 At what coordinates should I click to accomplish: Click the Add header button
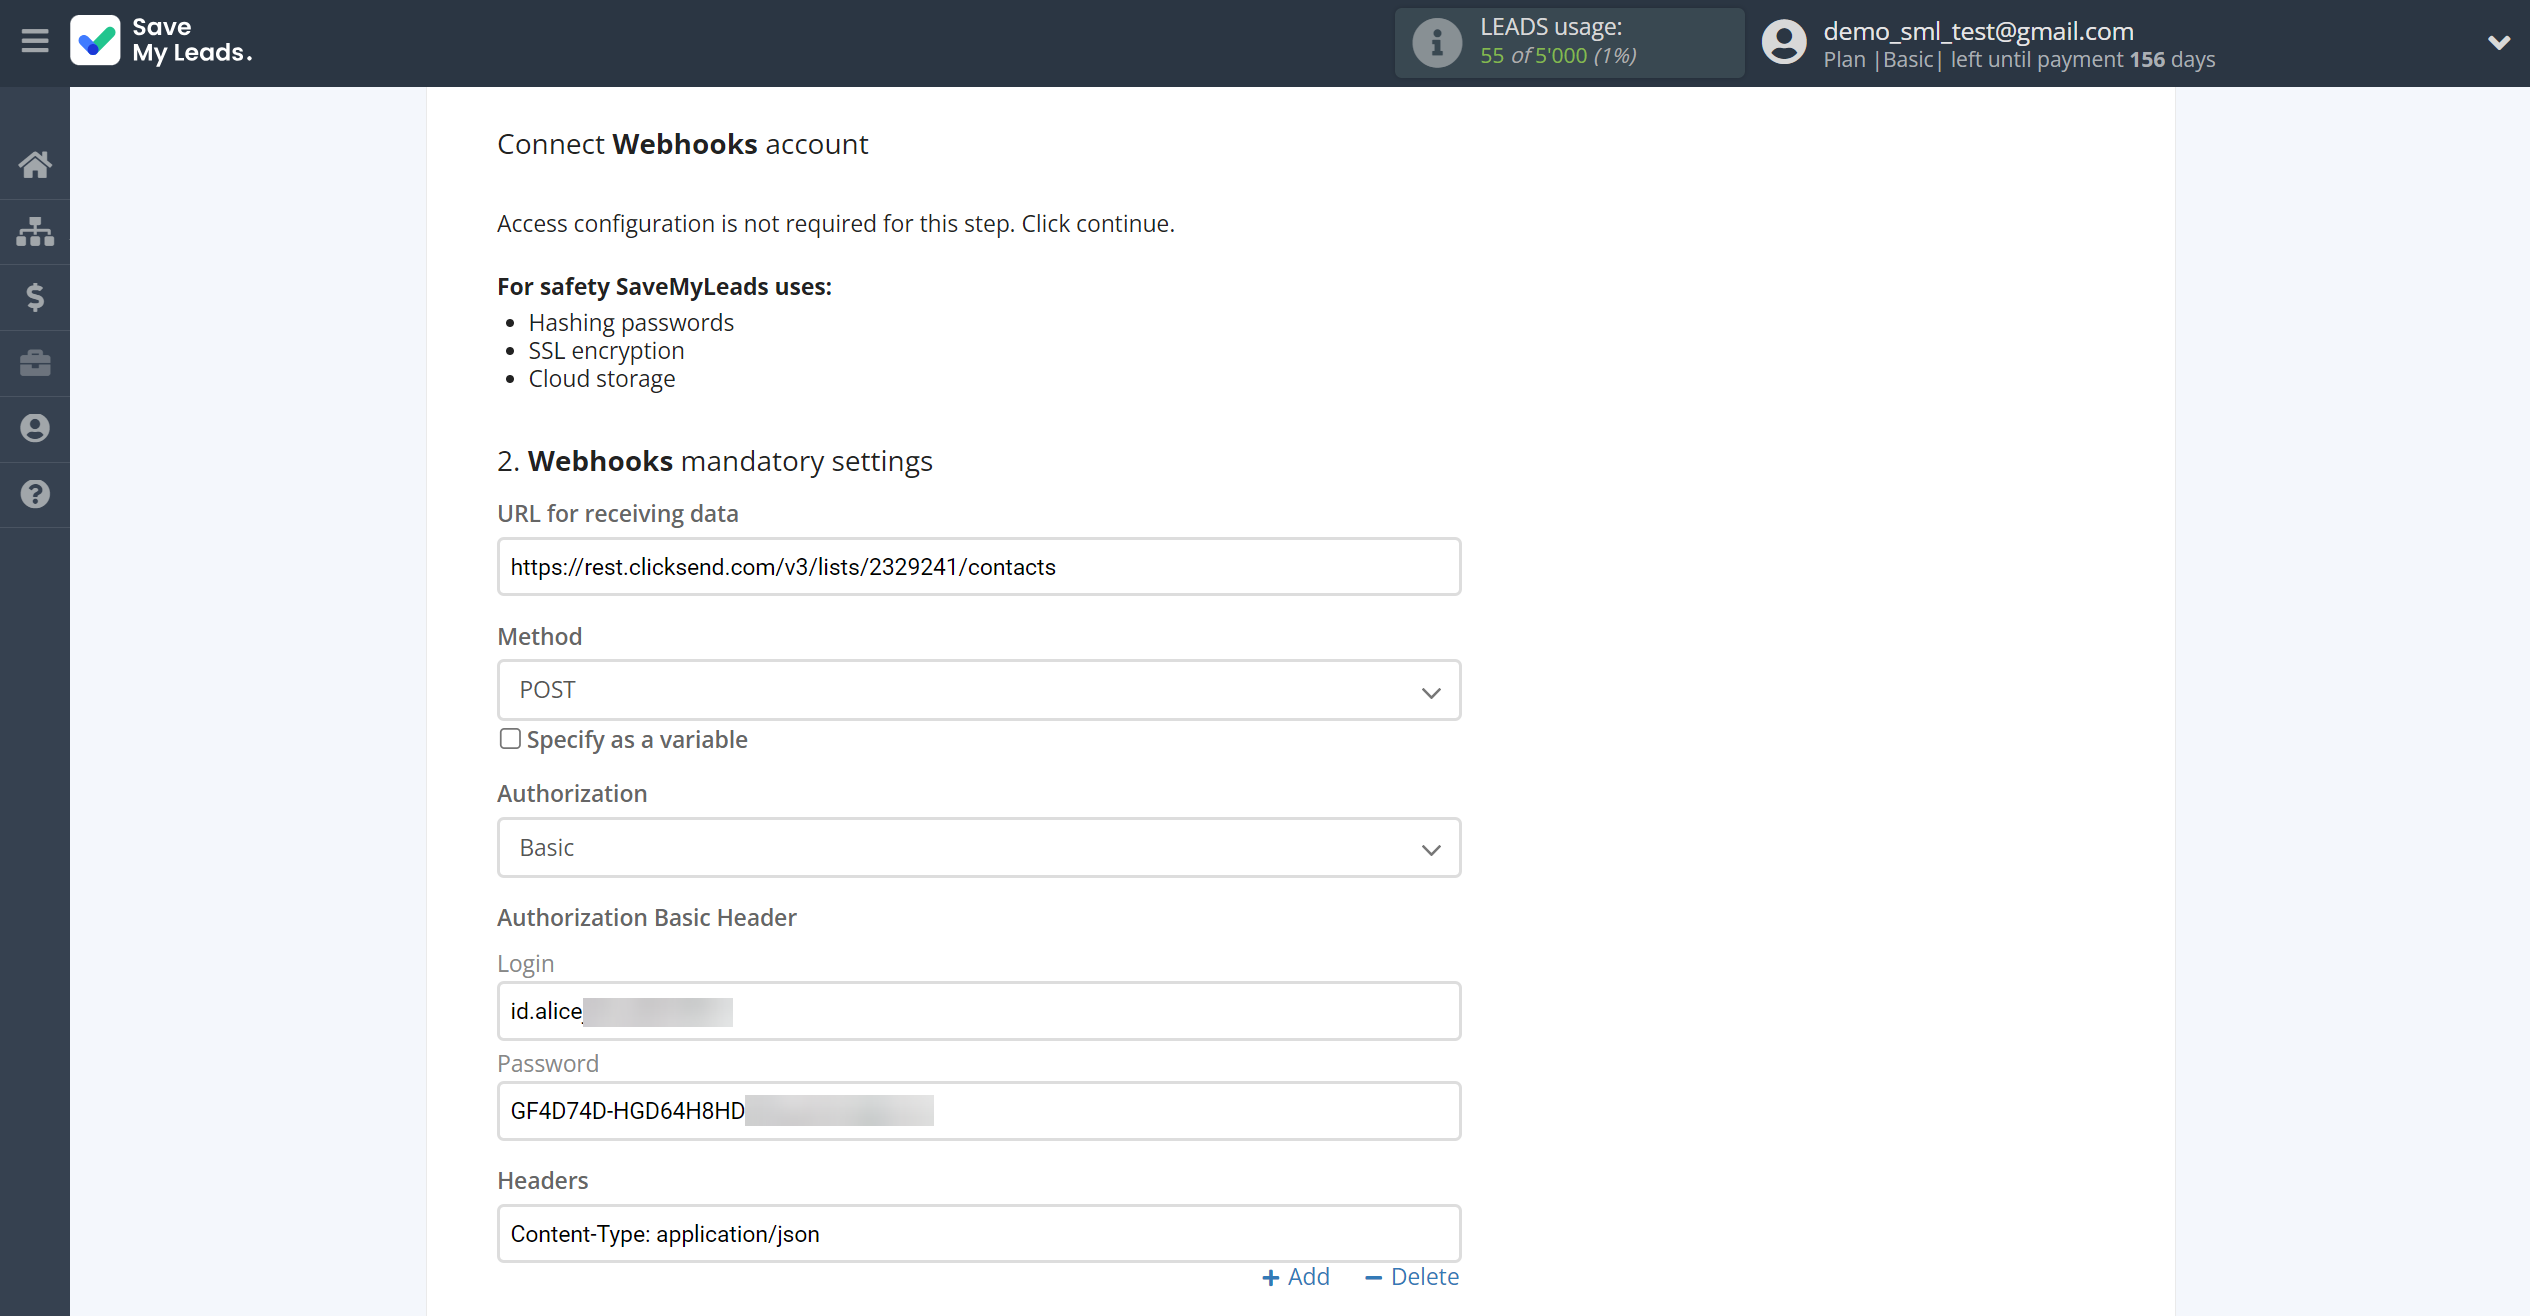(x=1297, y=1276)
